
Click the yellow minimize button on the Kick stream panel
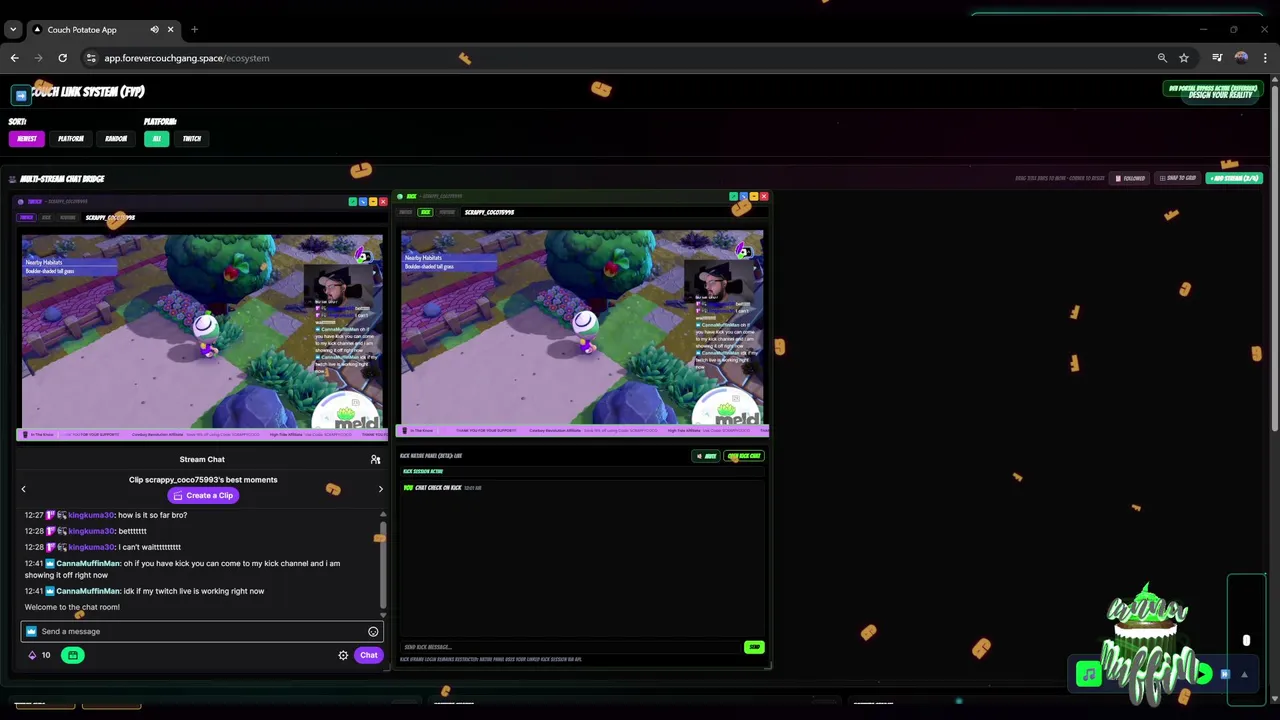point(753,197)
